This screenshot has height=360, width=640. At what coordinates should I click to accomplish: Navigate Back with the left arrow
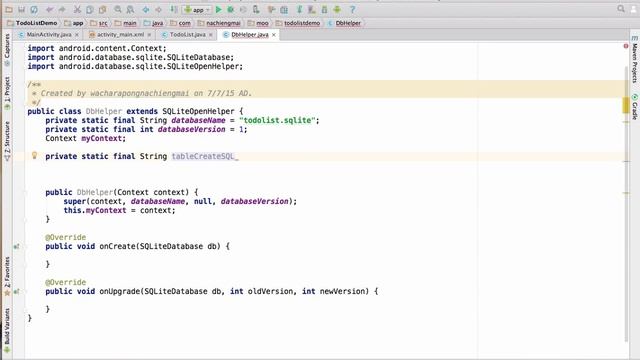(x=146, y=9)
